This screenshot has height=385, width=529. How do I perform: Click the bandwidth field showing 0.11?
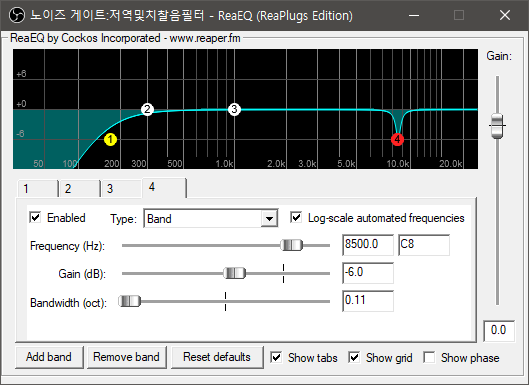click(x=368, y=301)
